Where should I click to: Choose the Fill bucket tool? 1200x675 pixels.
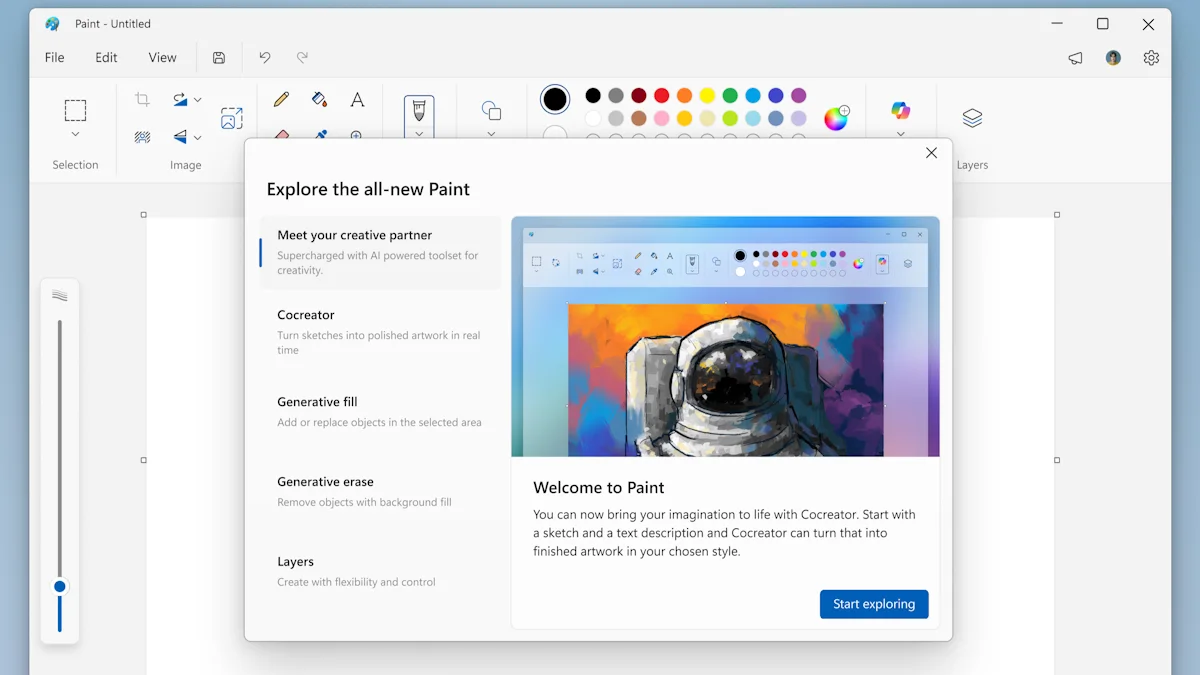(319, 99)
